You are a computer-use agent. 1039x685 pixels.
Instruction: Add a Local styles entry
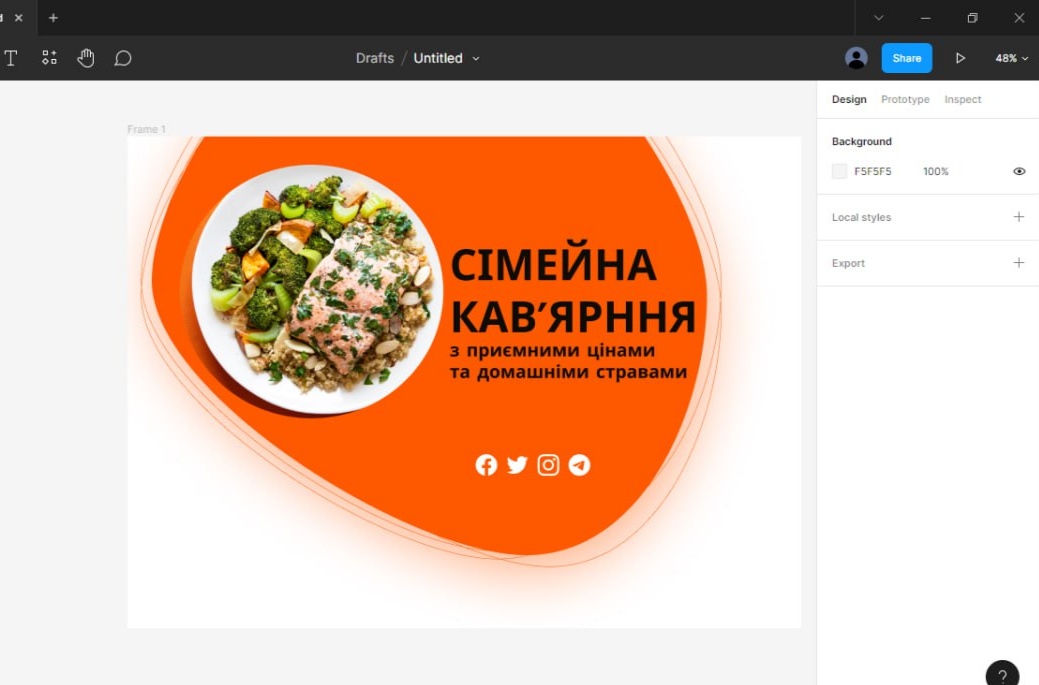pos(1018,217)
